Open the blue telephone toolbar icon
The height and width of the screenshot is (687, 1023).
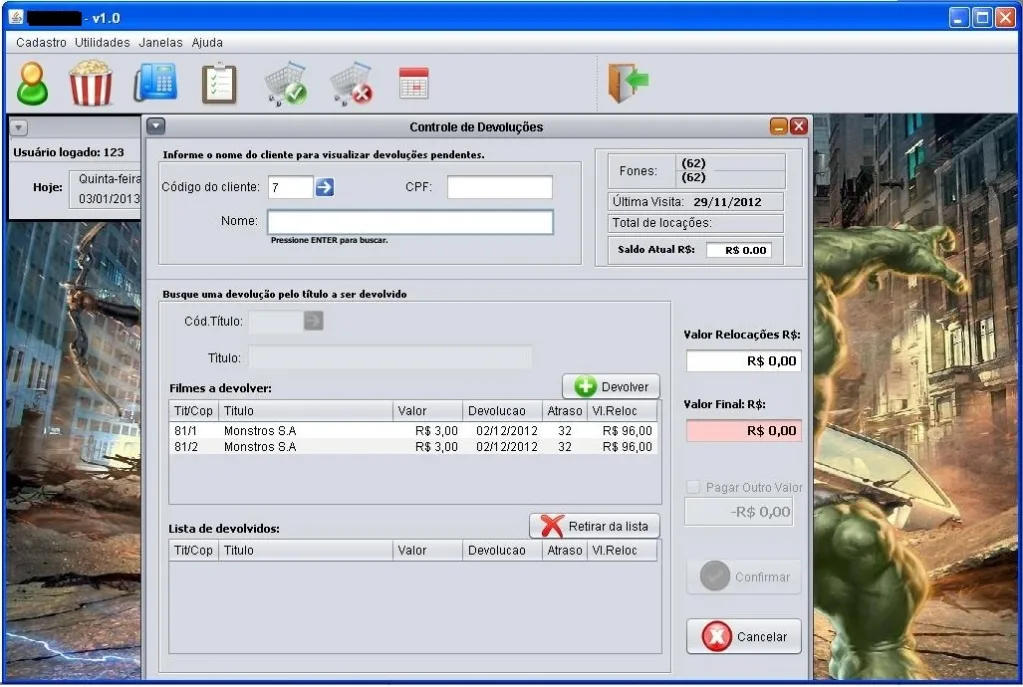click(155, 82)
